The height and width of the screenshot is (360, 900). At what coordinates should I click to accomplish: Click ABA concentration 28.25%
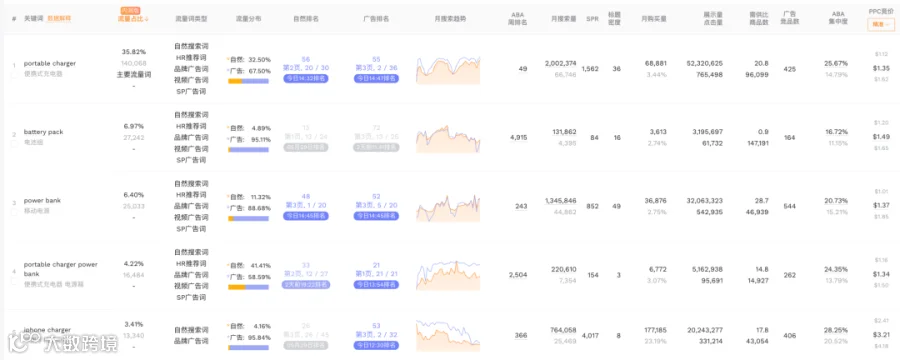click(x=836, y=330)
